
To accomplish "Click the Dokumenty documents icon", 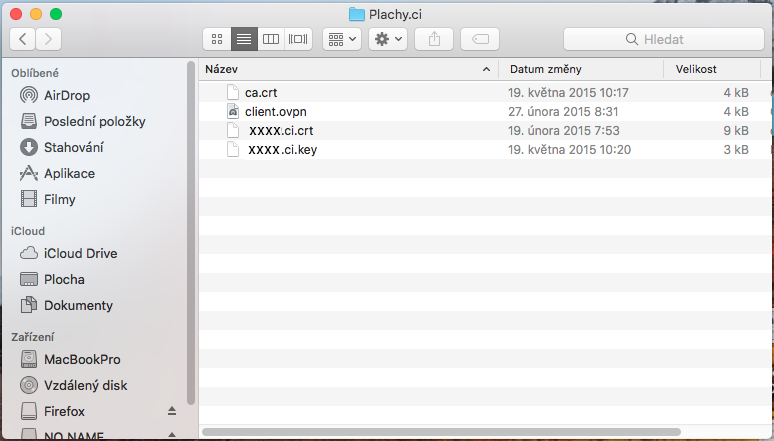I will pos(29,305).
